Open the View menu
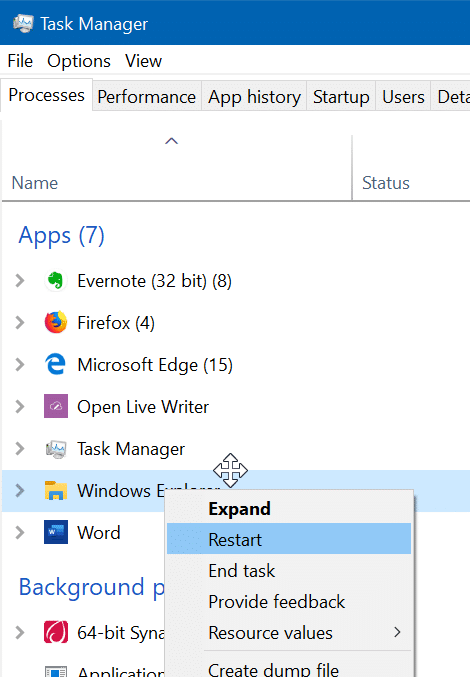This screenshot has height=677, width=470. [x=143, y=61]
